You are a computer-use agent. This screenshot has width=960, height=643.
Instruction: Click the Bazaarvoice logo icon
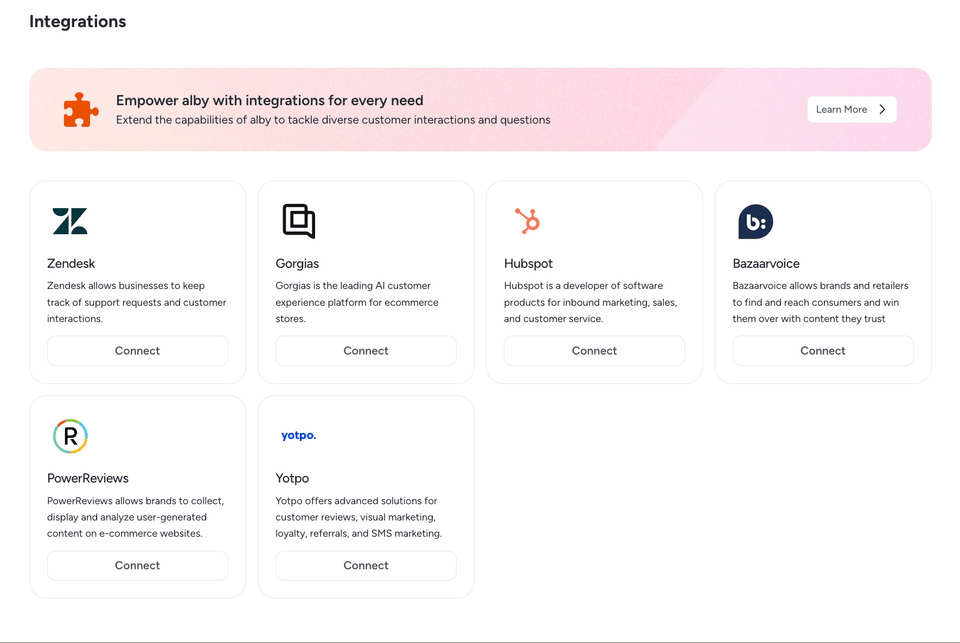(x=756, y=222)
